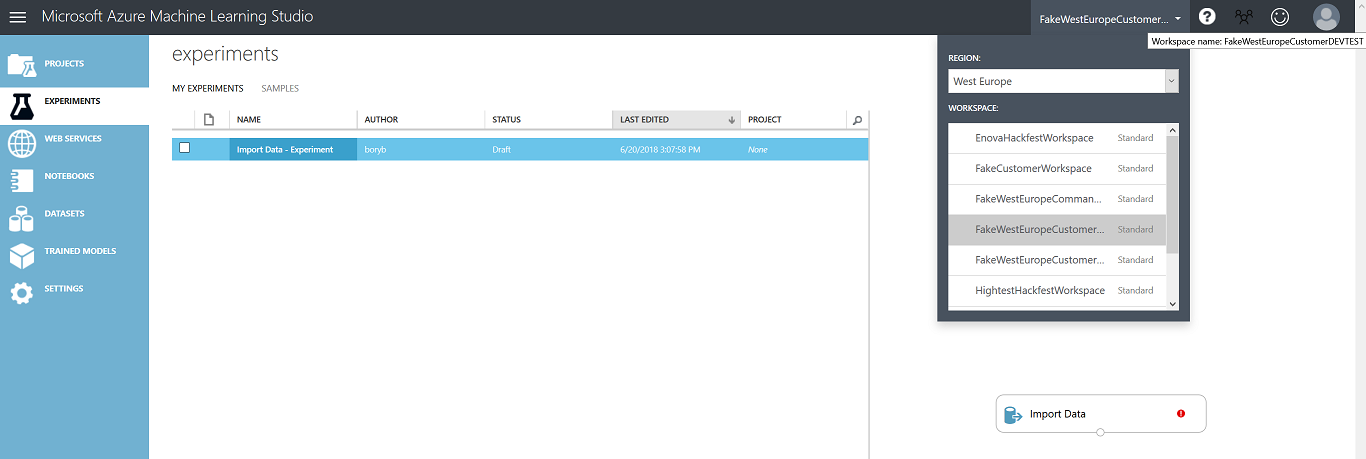Sort by the Status column header

pos(548,120)
